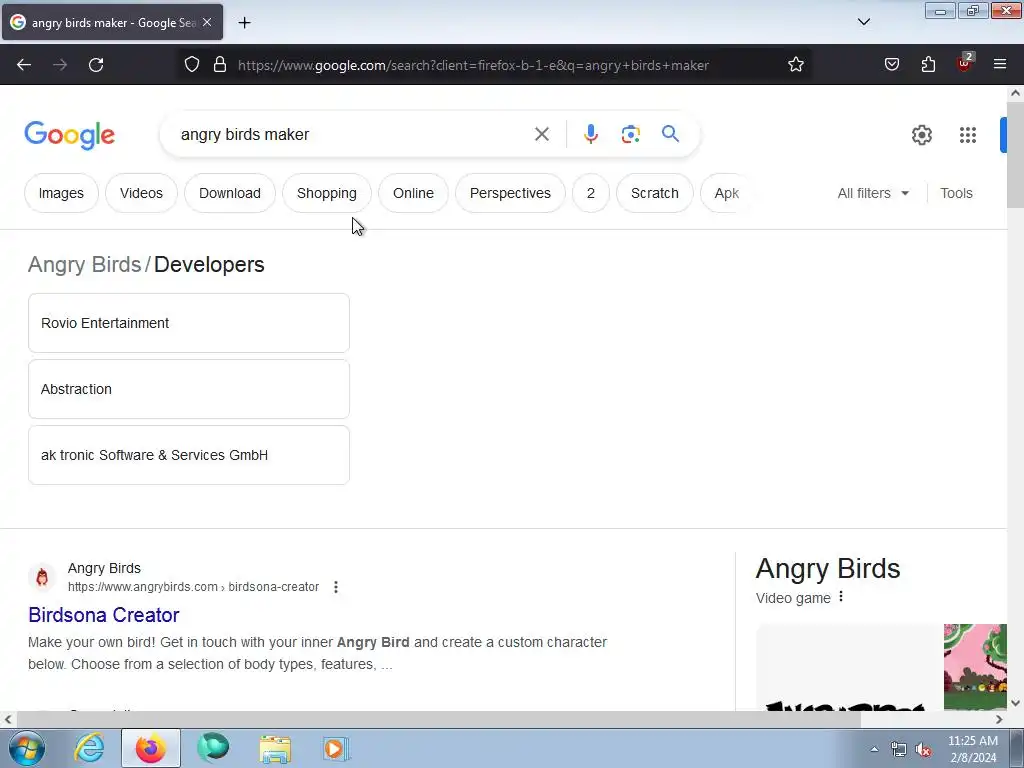Open the Firefox hamburger menu
The height and width of the screenshot is (768, 1024).
pyautogui.click(x=1000, y=64)
